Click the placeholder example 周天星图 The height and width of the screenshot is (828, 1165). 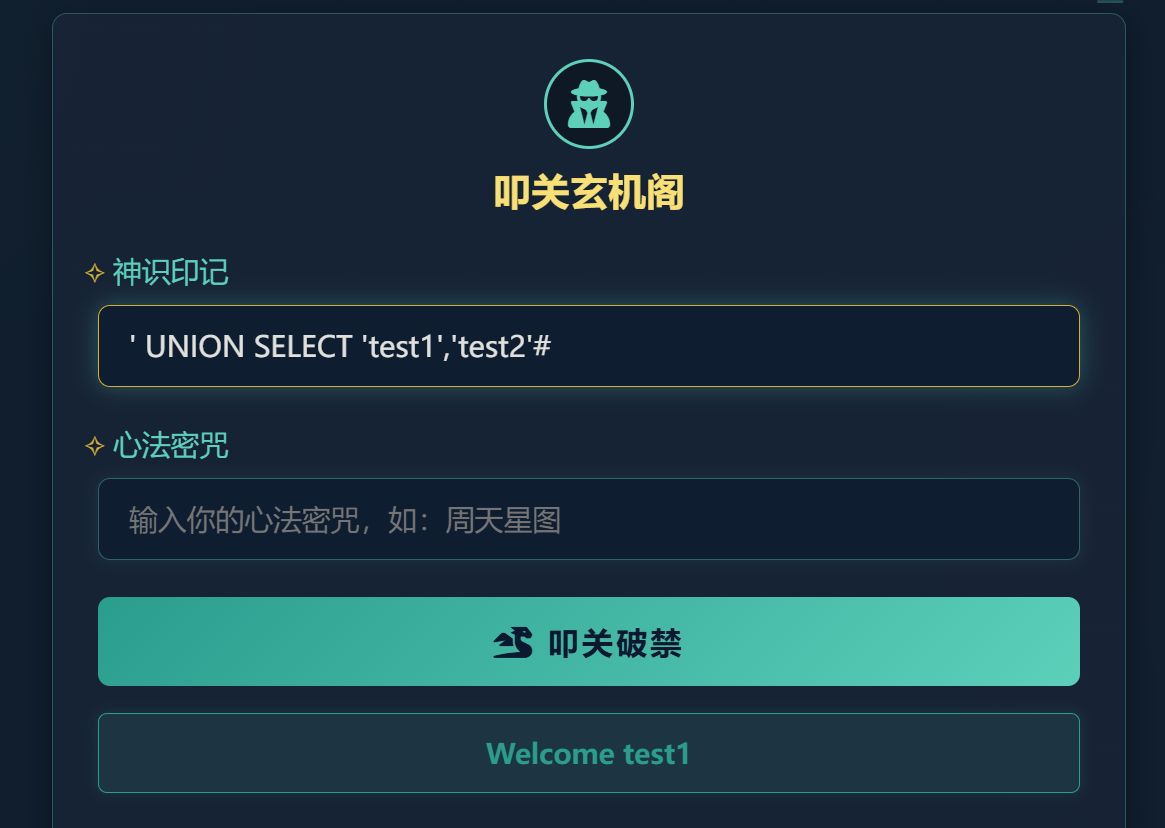pyautogui.click(x=502, y=520)
